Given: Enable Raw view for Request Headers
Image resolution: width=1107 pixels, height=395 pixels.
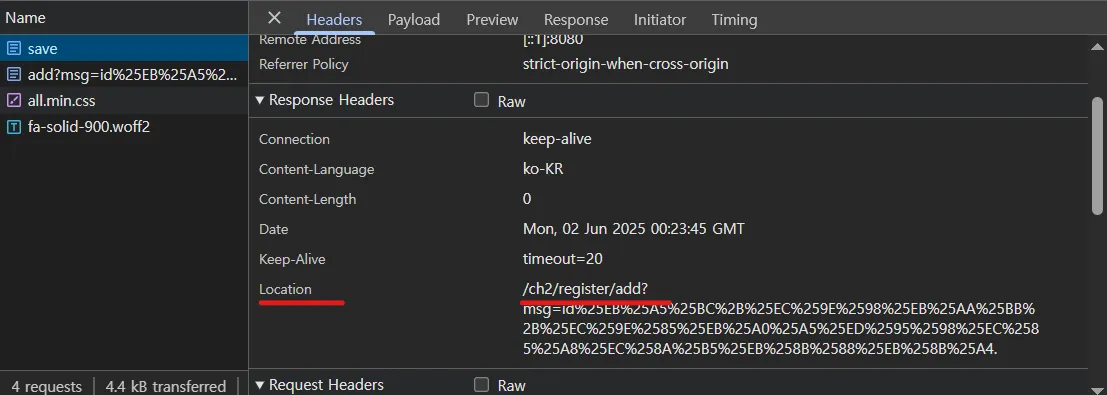Looking at the screenshot, I should (x=481, y=385).
